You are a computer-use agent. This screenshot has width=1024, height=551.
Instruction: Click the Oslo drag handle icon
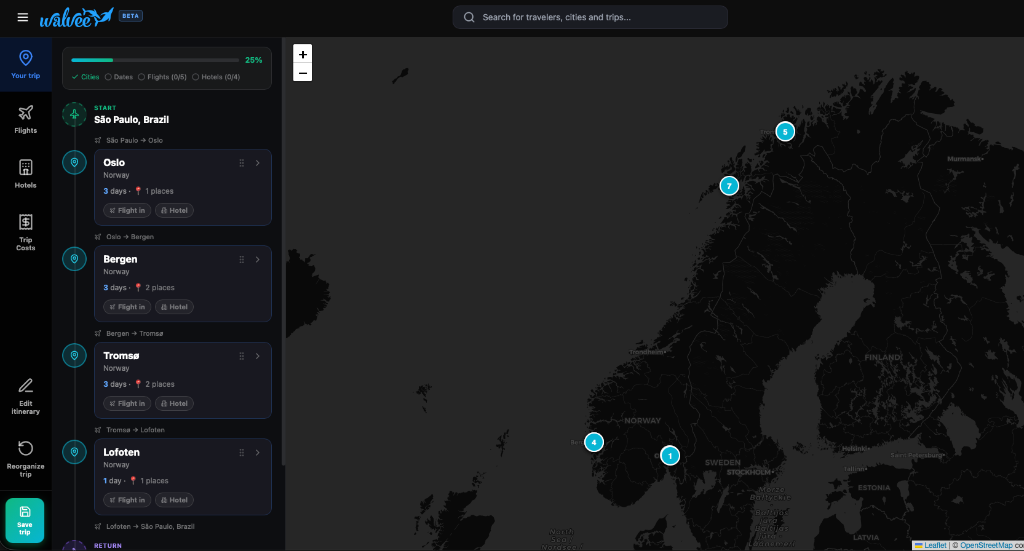click(x=242, y=163)
